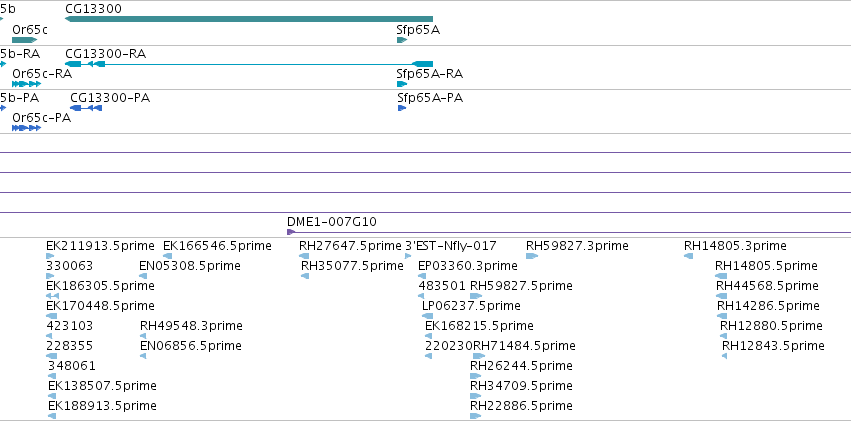Click the 423103 feature label
Screen dimensions: 851x421
[69, 326]
